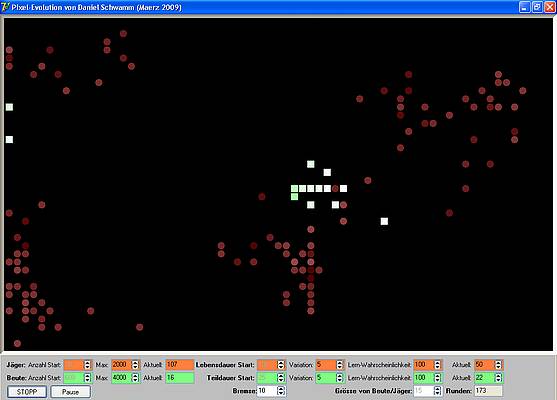This screenshot has height=400, width=557.
Task: Click into the Beute Max field showing 4000
Action: tap(121, 378)
